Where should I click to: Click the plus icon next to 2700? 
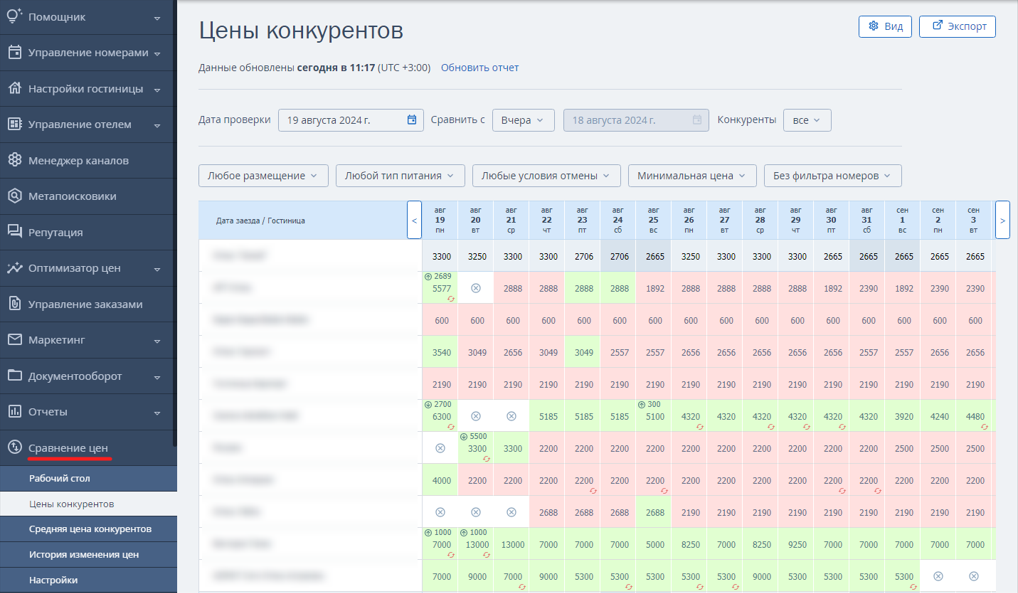428,405
